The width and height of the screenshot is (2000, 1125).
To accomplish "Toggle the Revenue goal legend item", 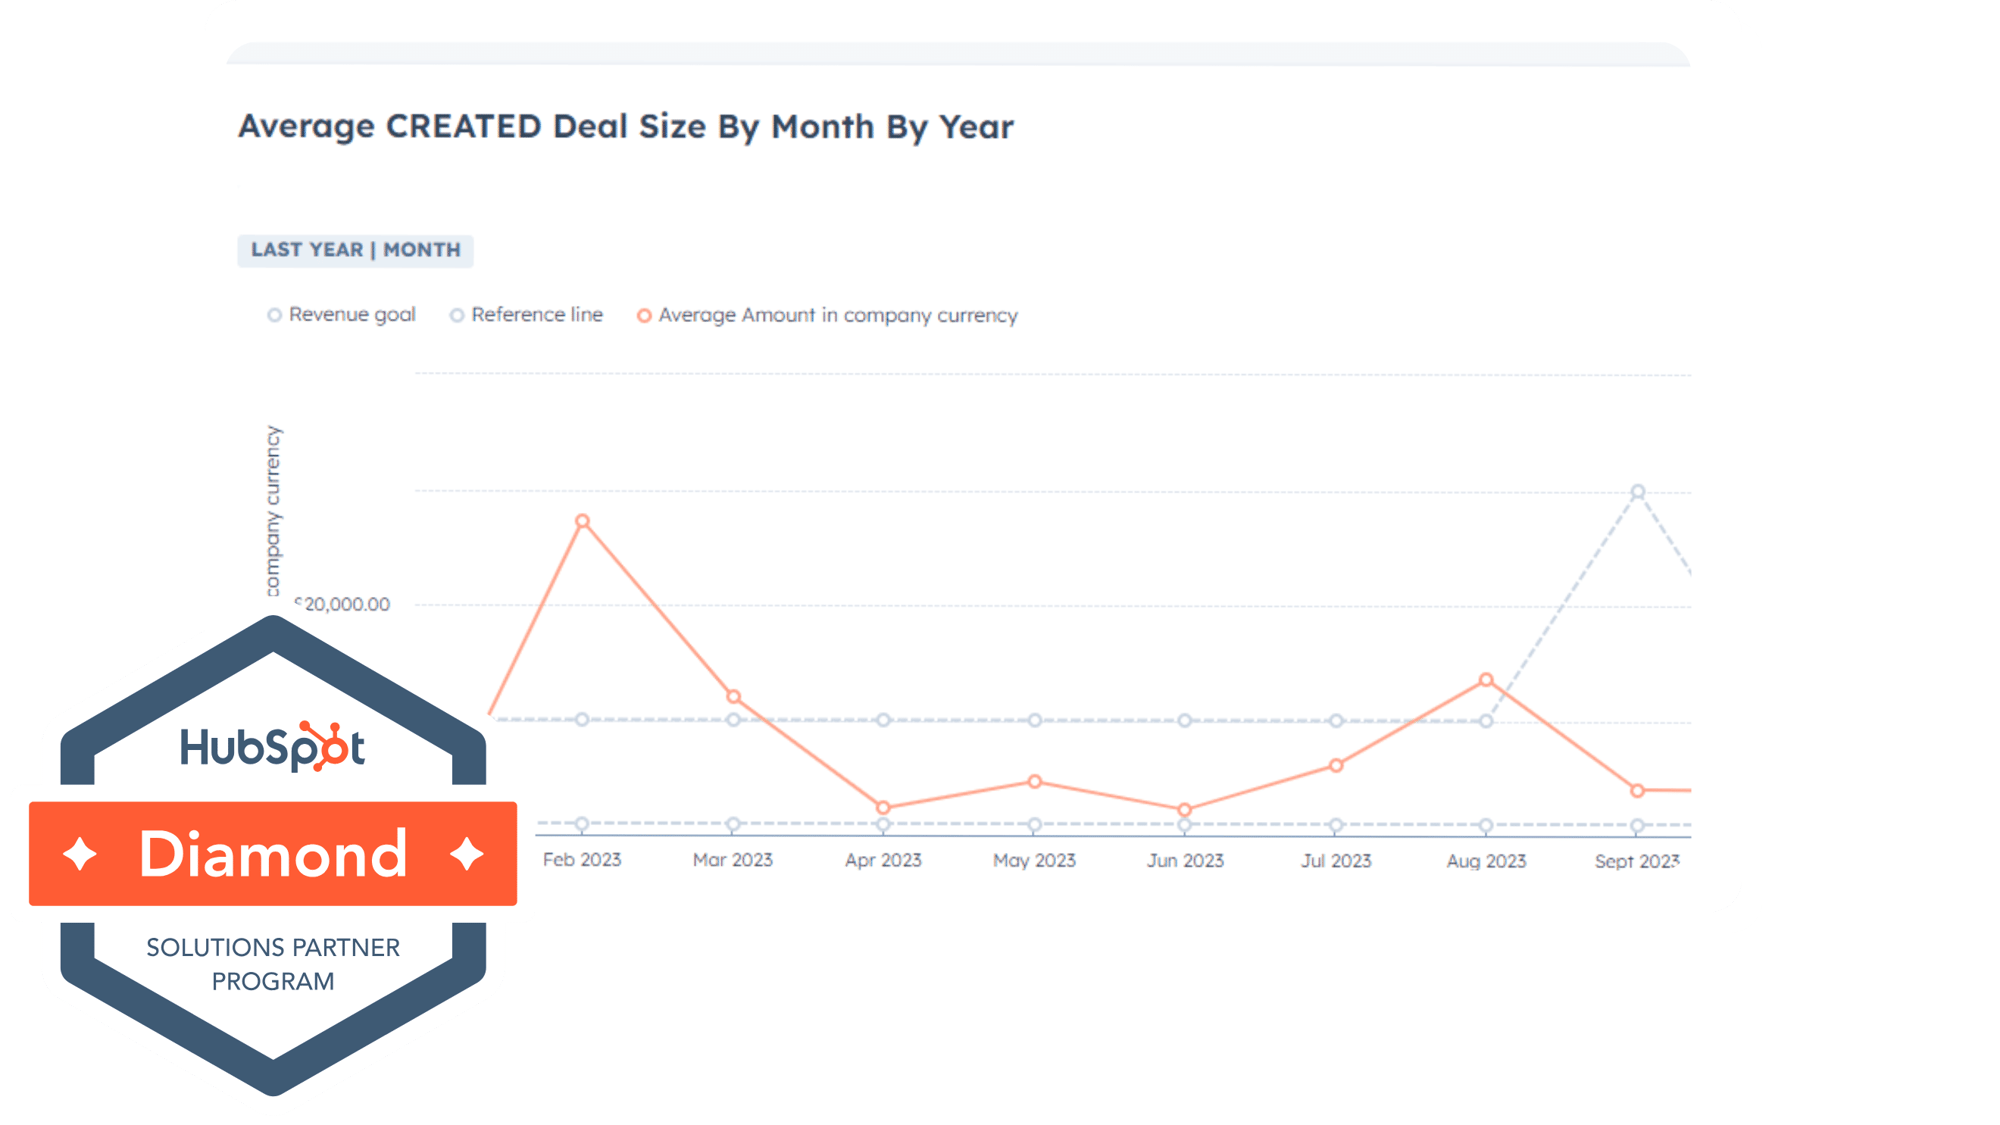I will [x=341, y=315].
